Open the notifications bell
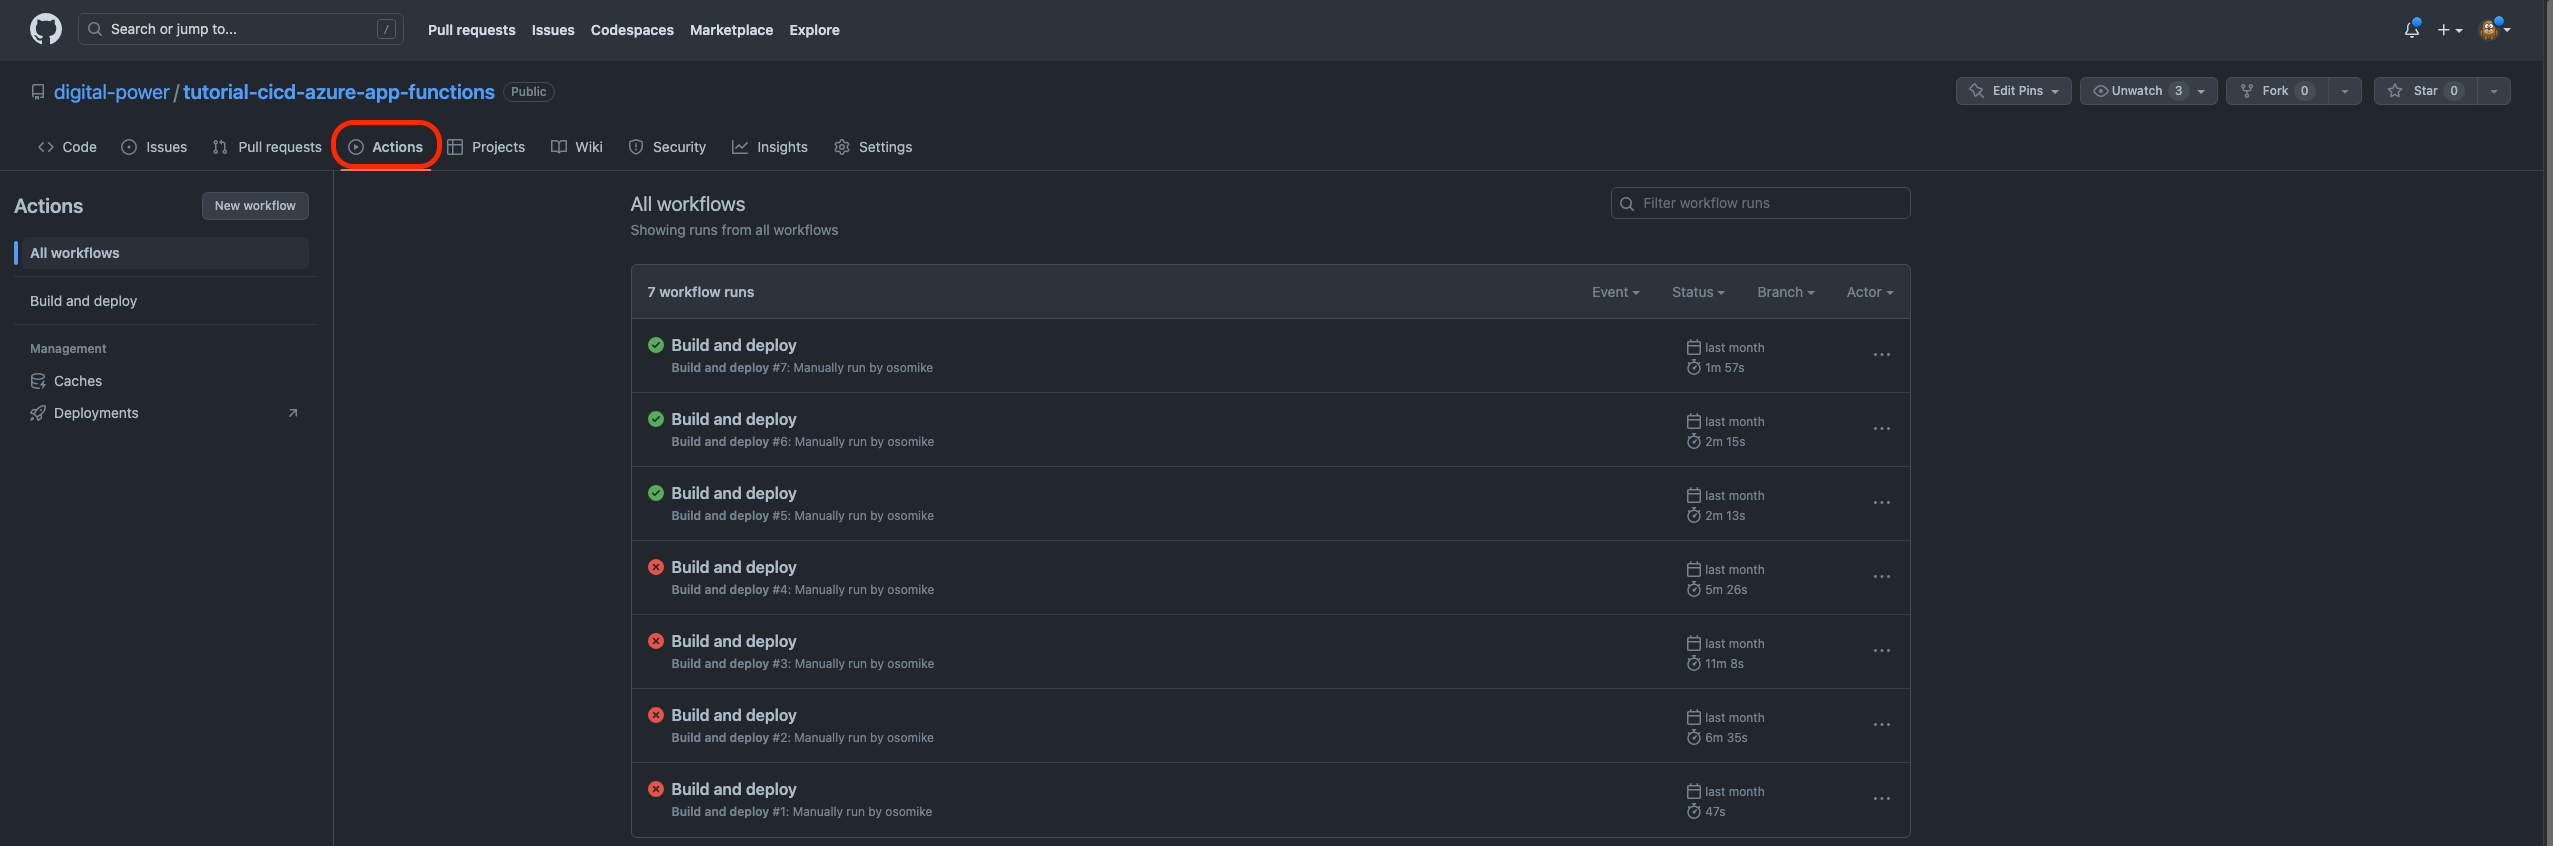Viewport: 2553px width, 846px height. pos(2411,30)
